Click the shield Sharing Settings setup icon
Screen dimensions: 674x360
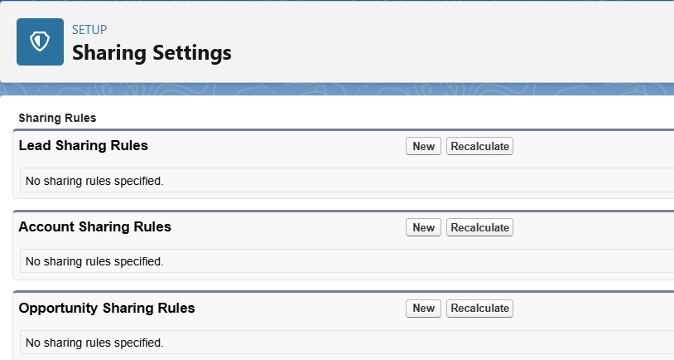40,42
